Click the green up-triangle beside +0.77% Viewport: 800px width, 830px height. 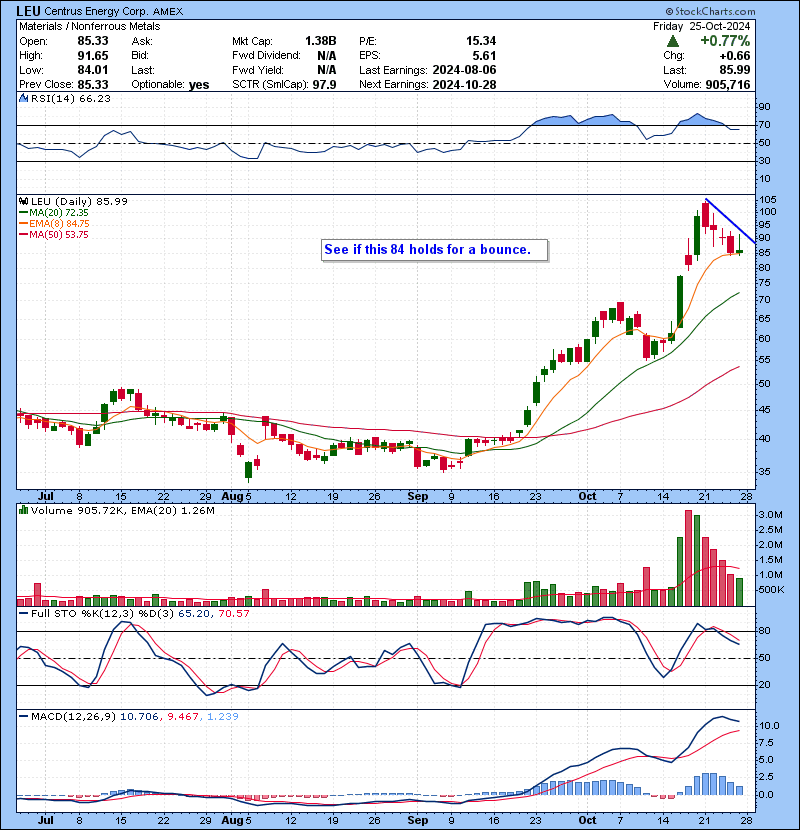tap(673, 41)
